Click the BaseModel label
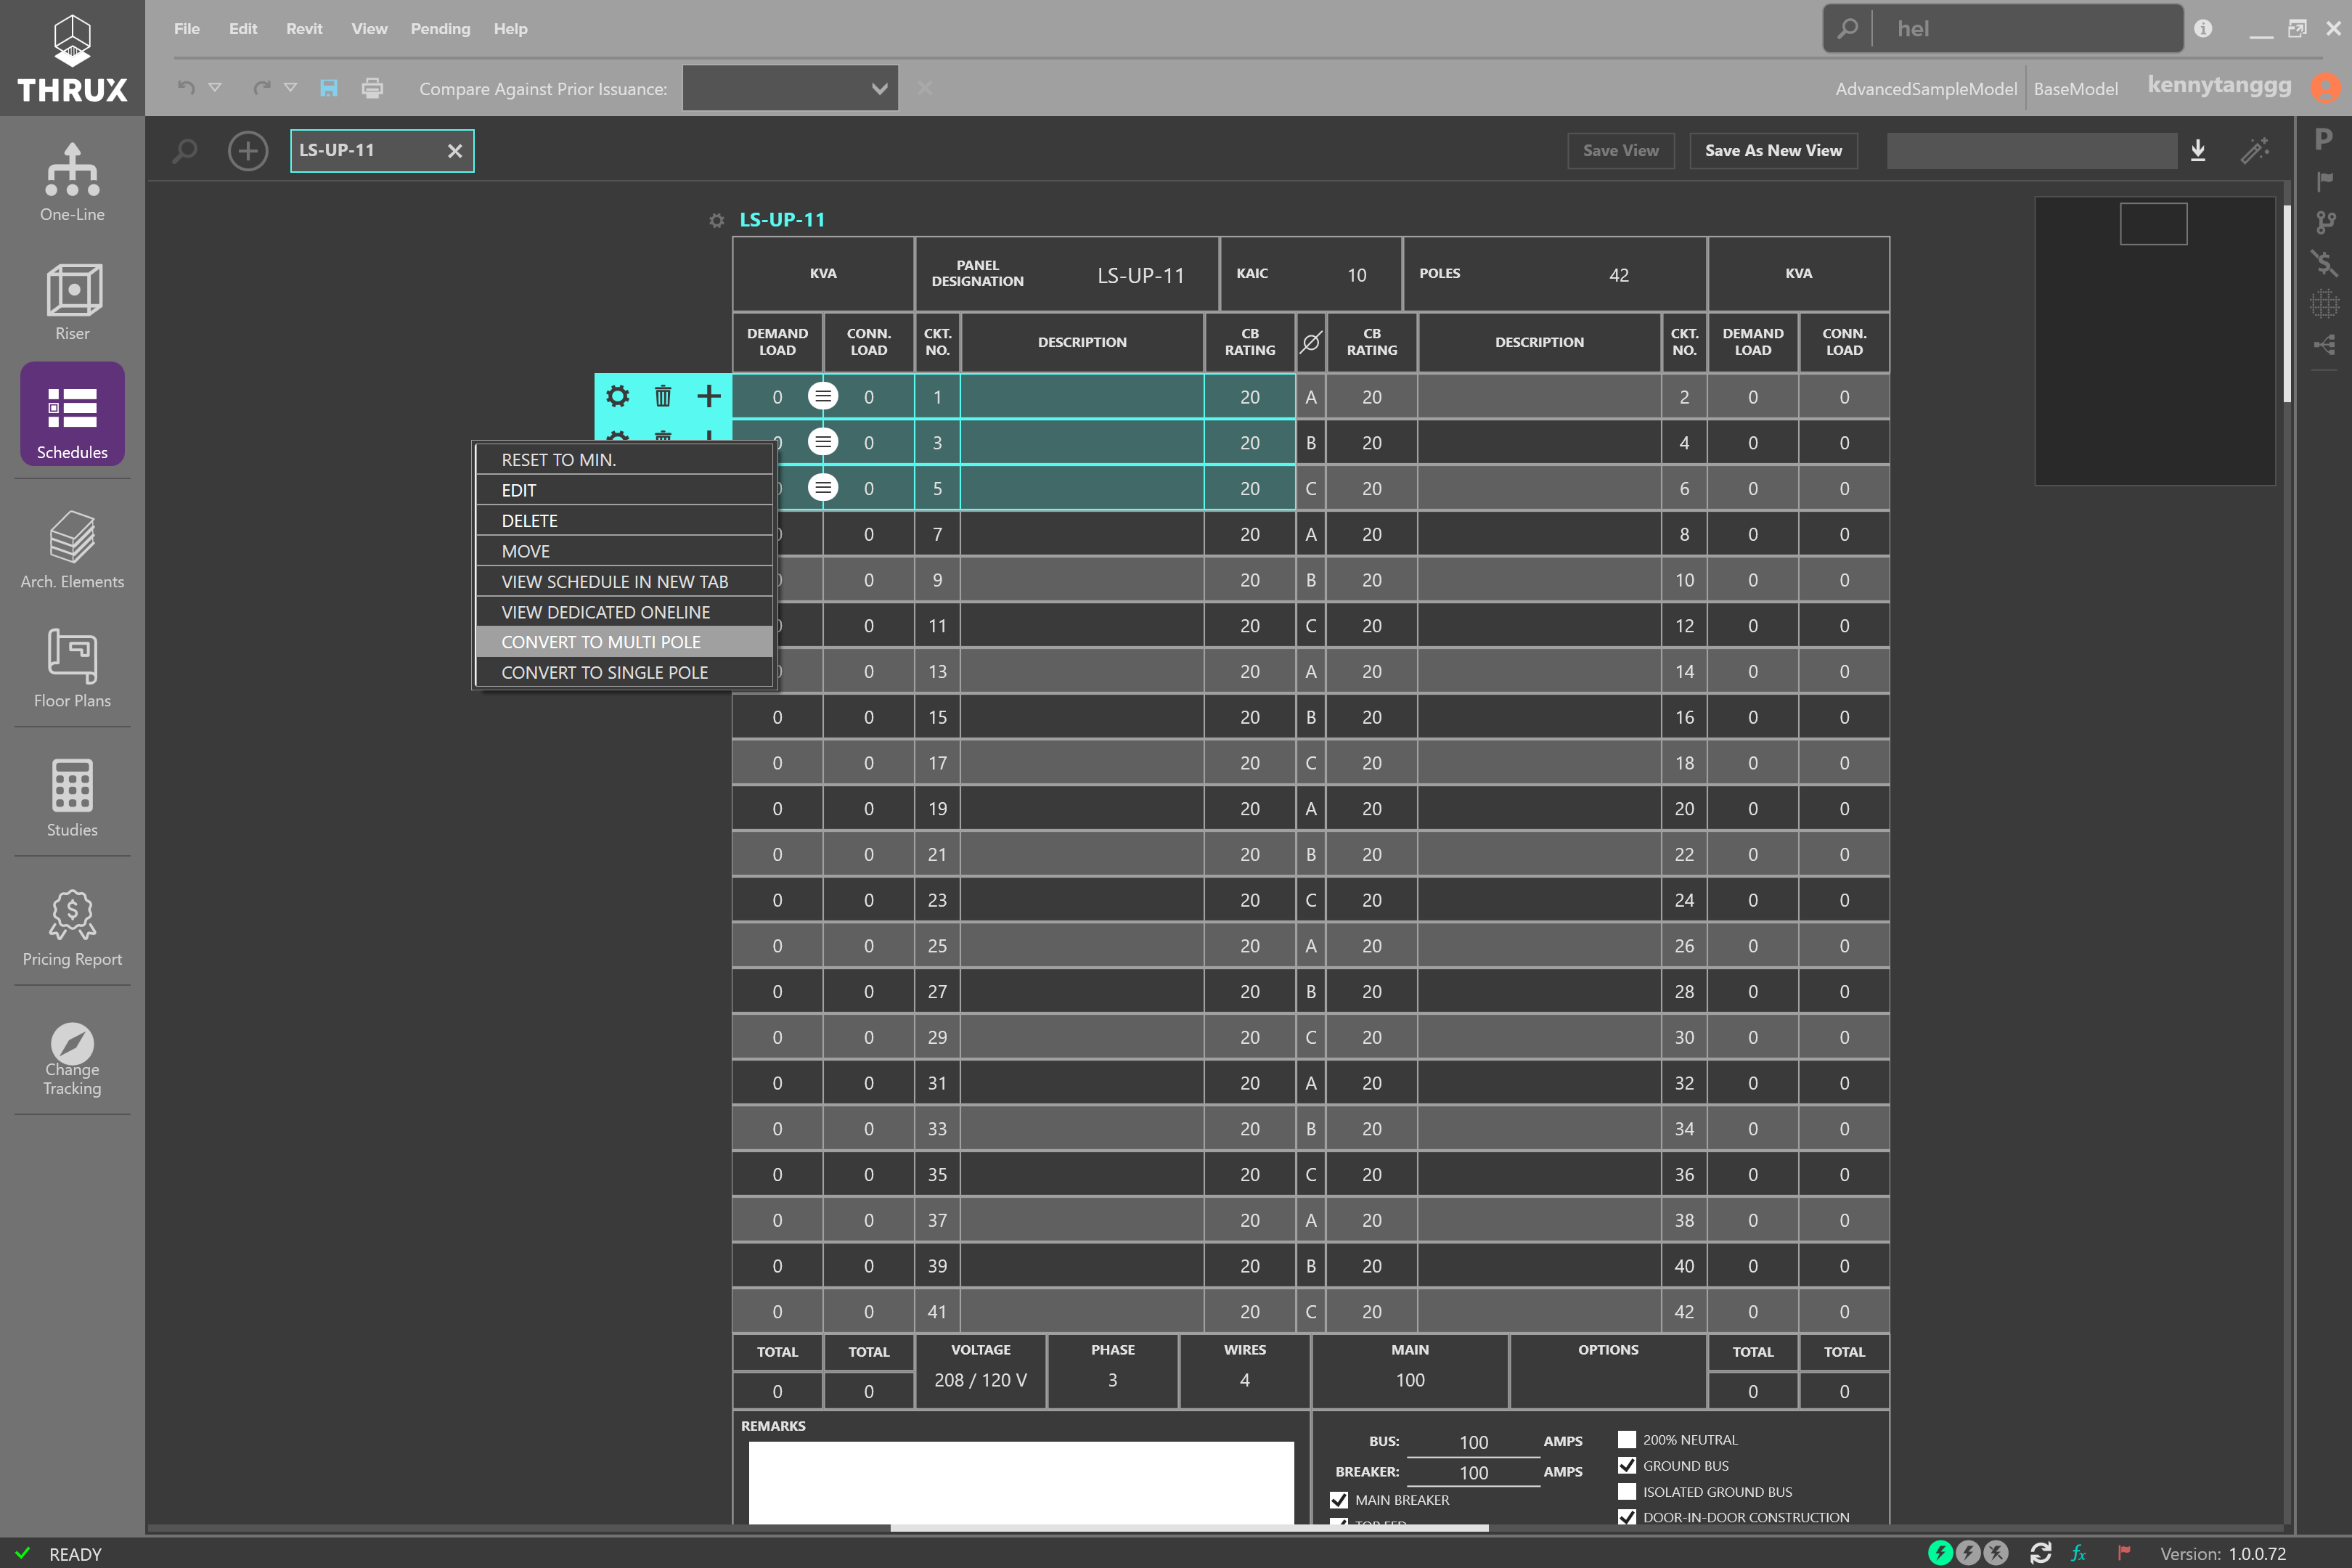This screenshot has width=2352, height=1568. 2075,89
